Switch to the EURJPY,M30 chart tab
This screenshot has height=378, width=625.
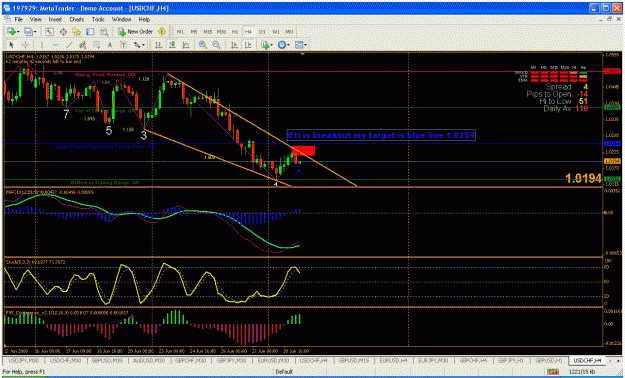coord(433,361)
